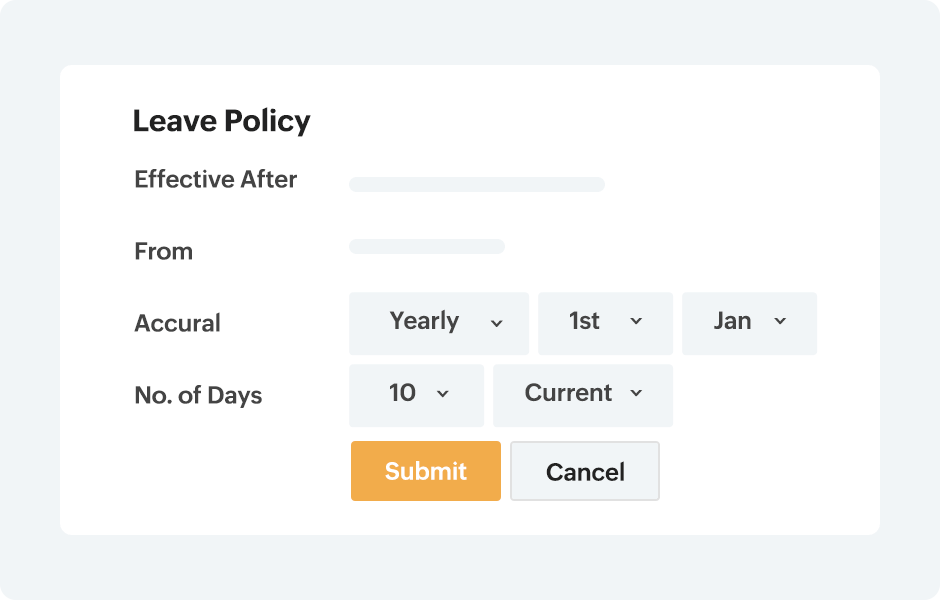This screenshot has width=940, height=600.
Task: Expand the 1st day selector
Action: click(x=604, y=323)
